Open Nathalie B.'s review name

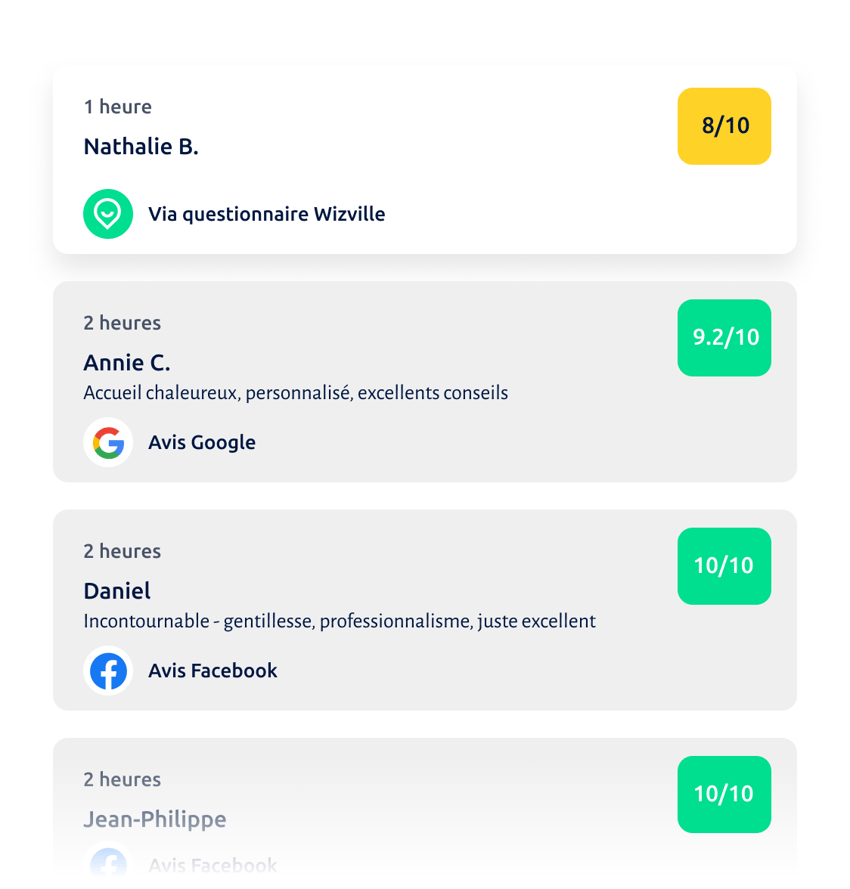141,146
